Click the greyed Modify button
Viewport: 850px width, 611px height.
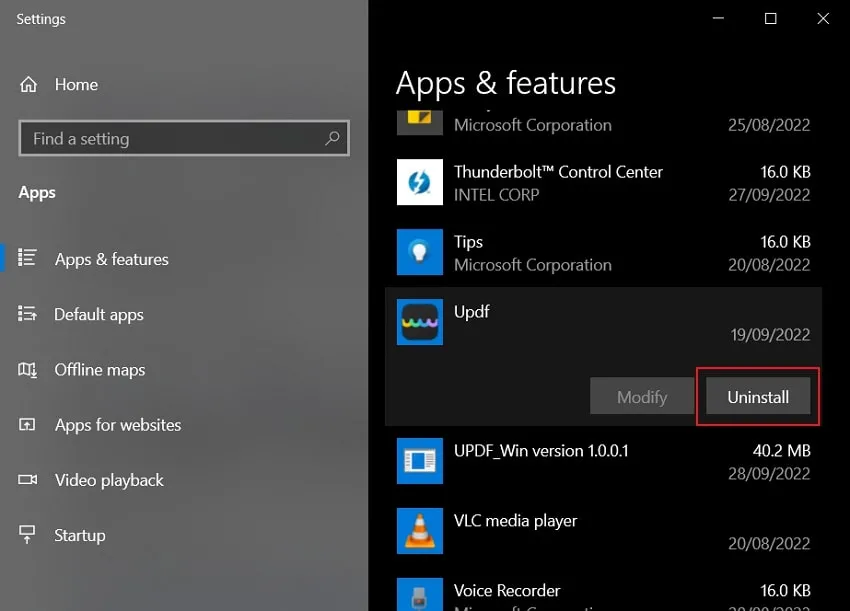point(642,396)
